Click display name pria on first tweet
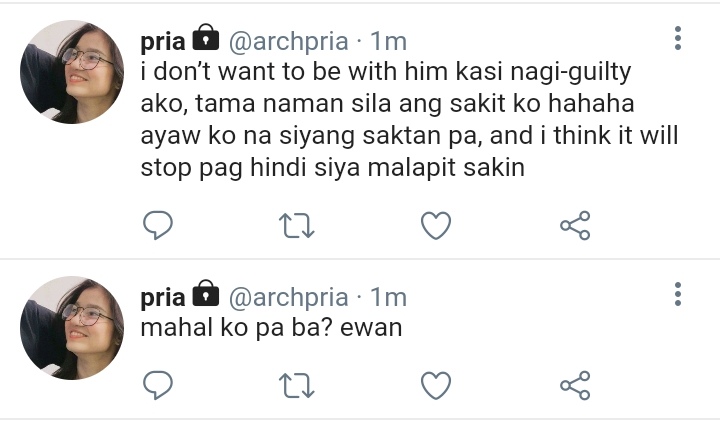 point(163,42)
